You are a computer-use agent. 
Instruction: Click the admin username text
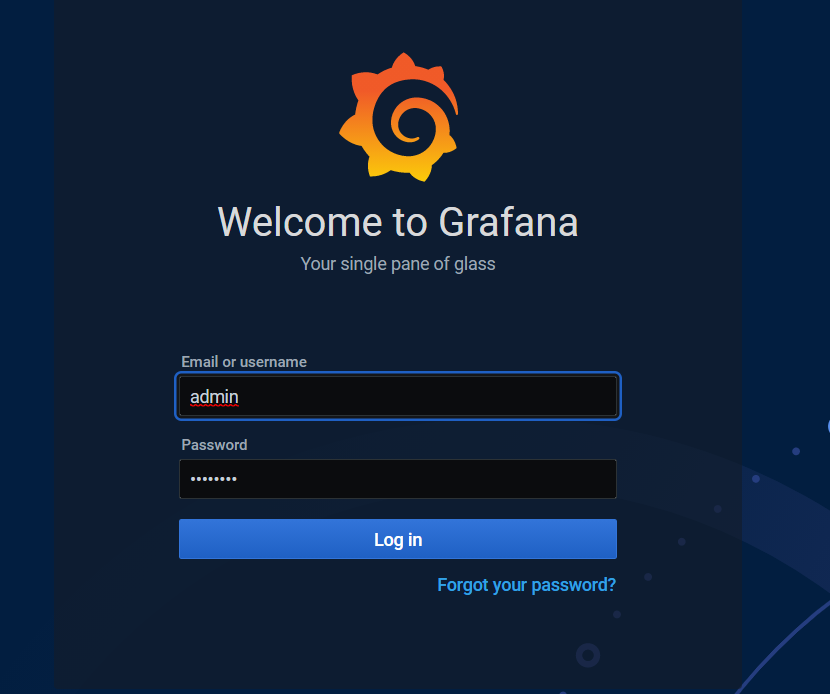213,396
